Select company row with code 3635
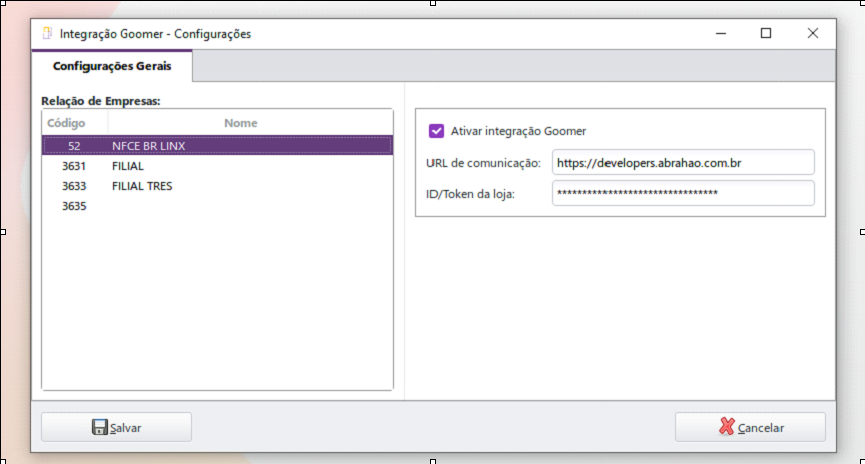 [217, 206]
